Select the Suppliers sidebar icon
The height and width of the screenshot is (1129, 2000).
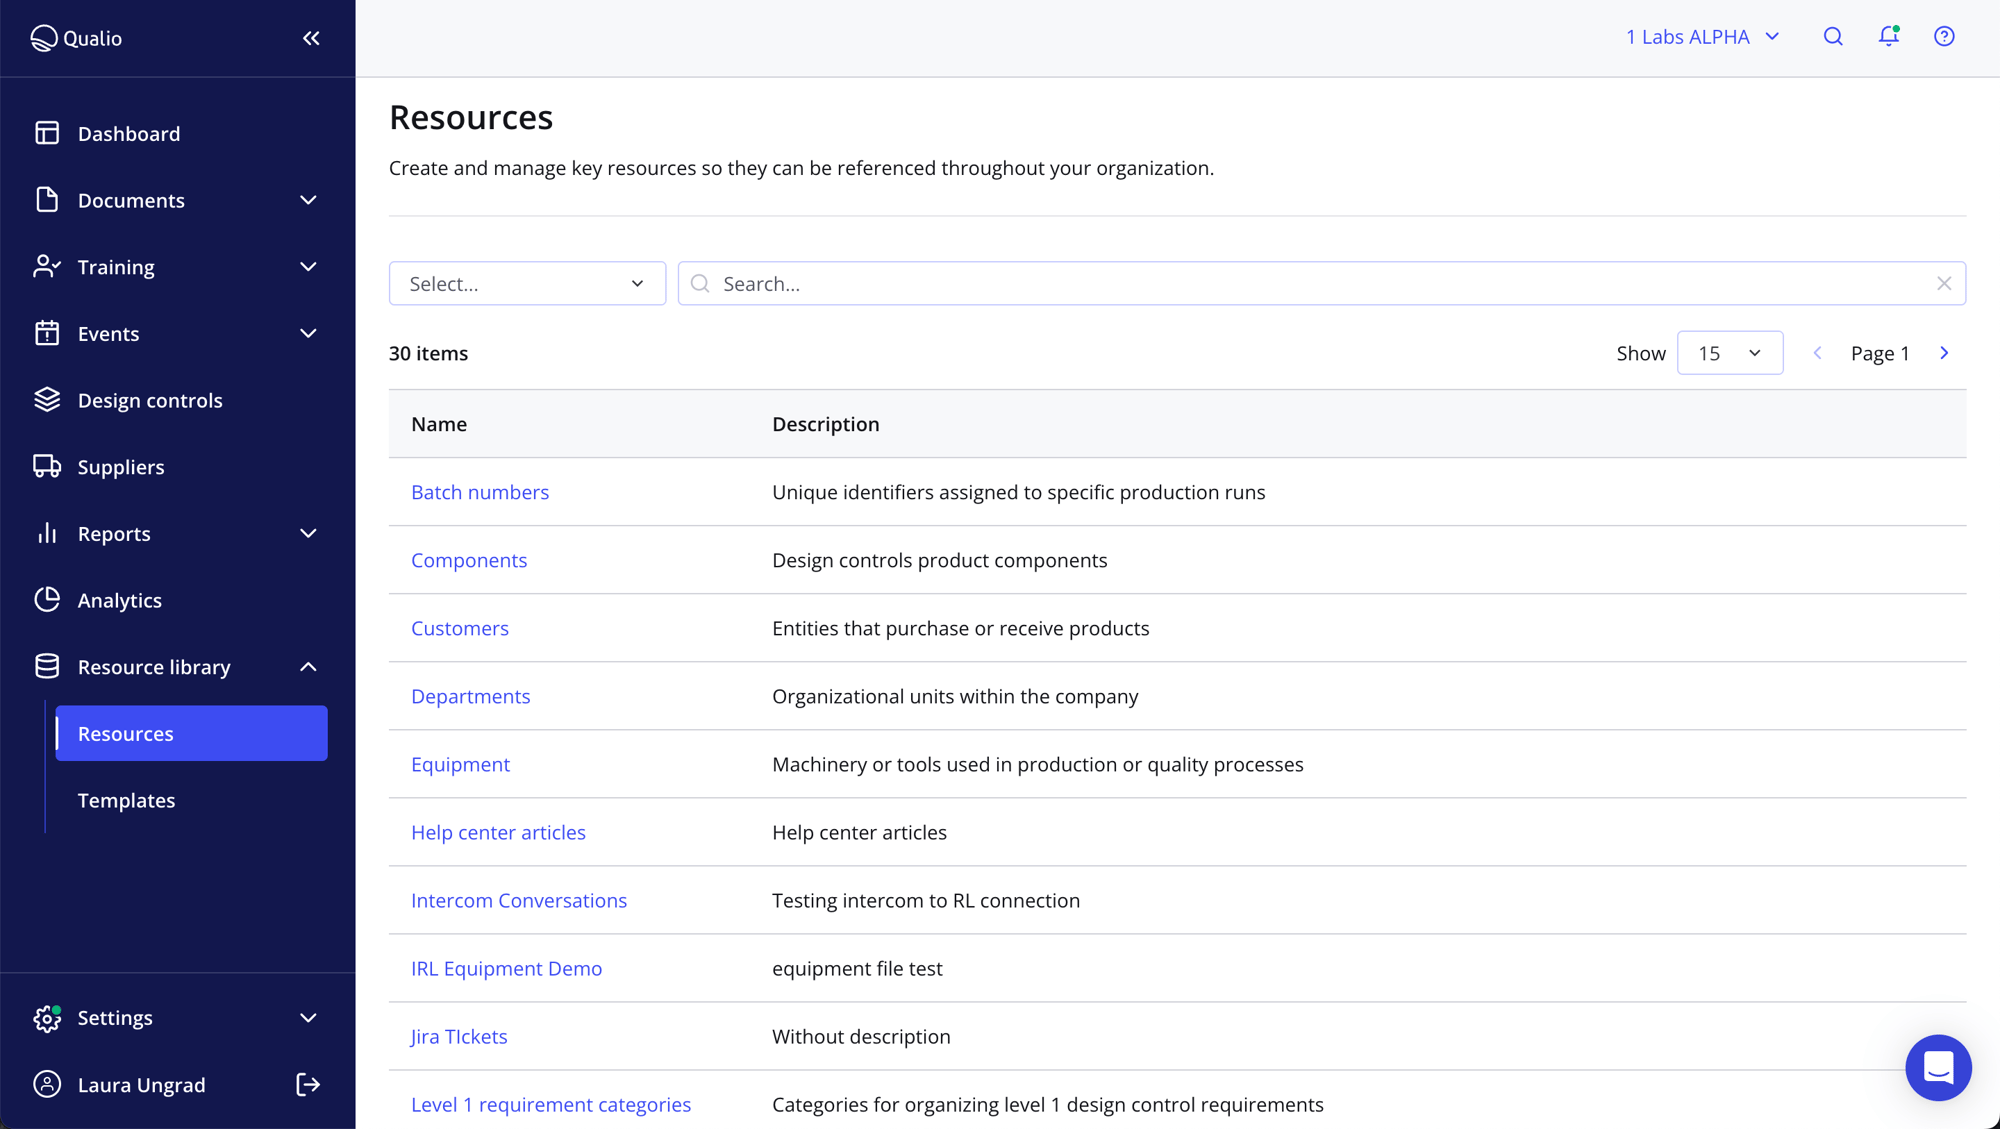tap(47, 466)
